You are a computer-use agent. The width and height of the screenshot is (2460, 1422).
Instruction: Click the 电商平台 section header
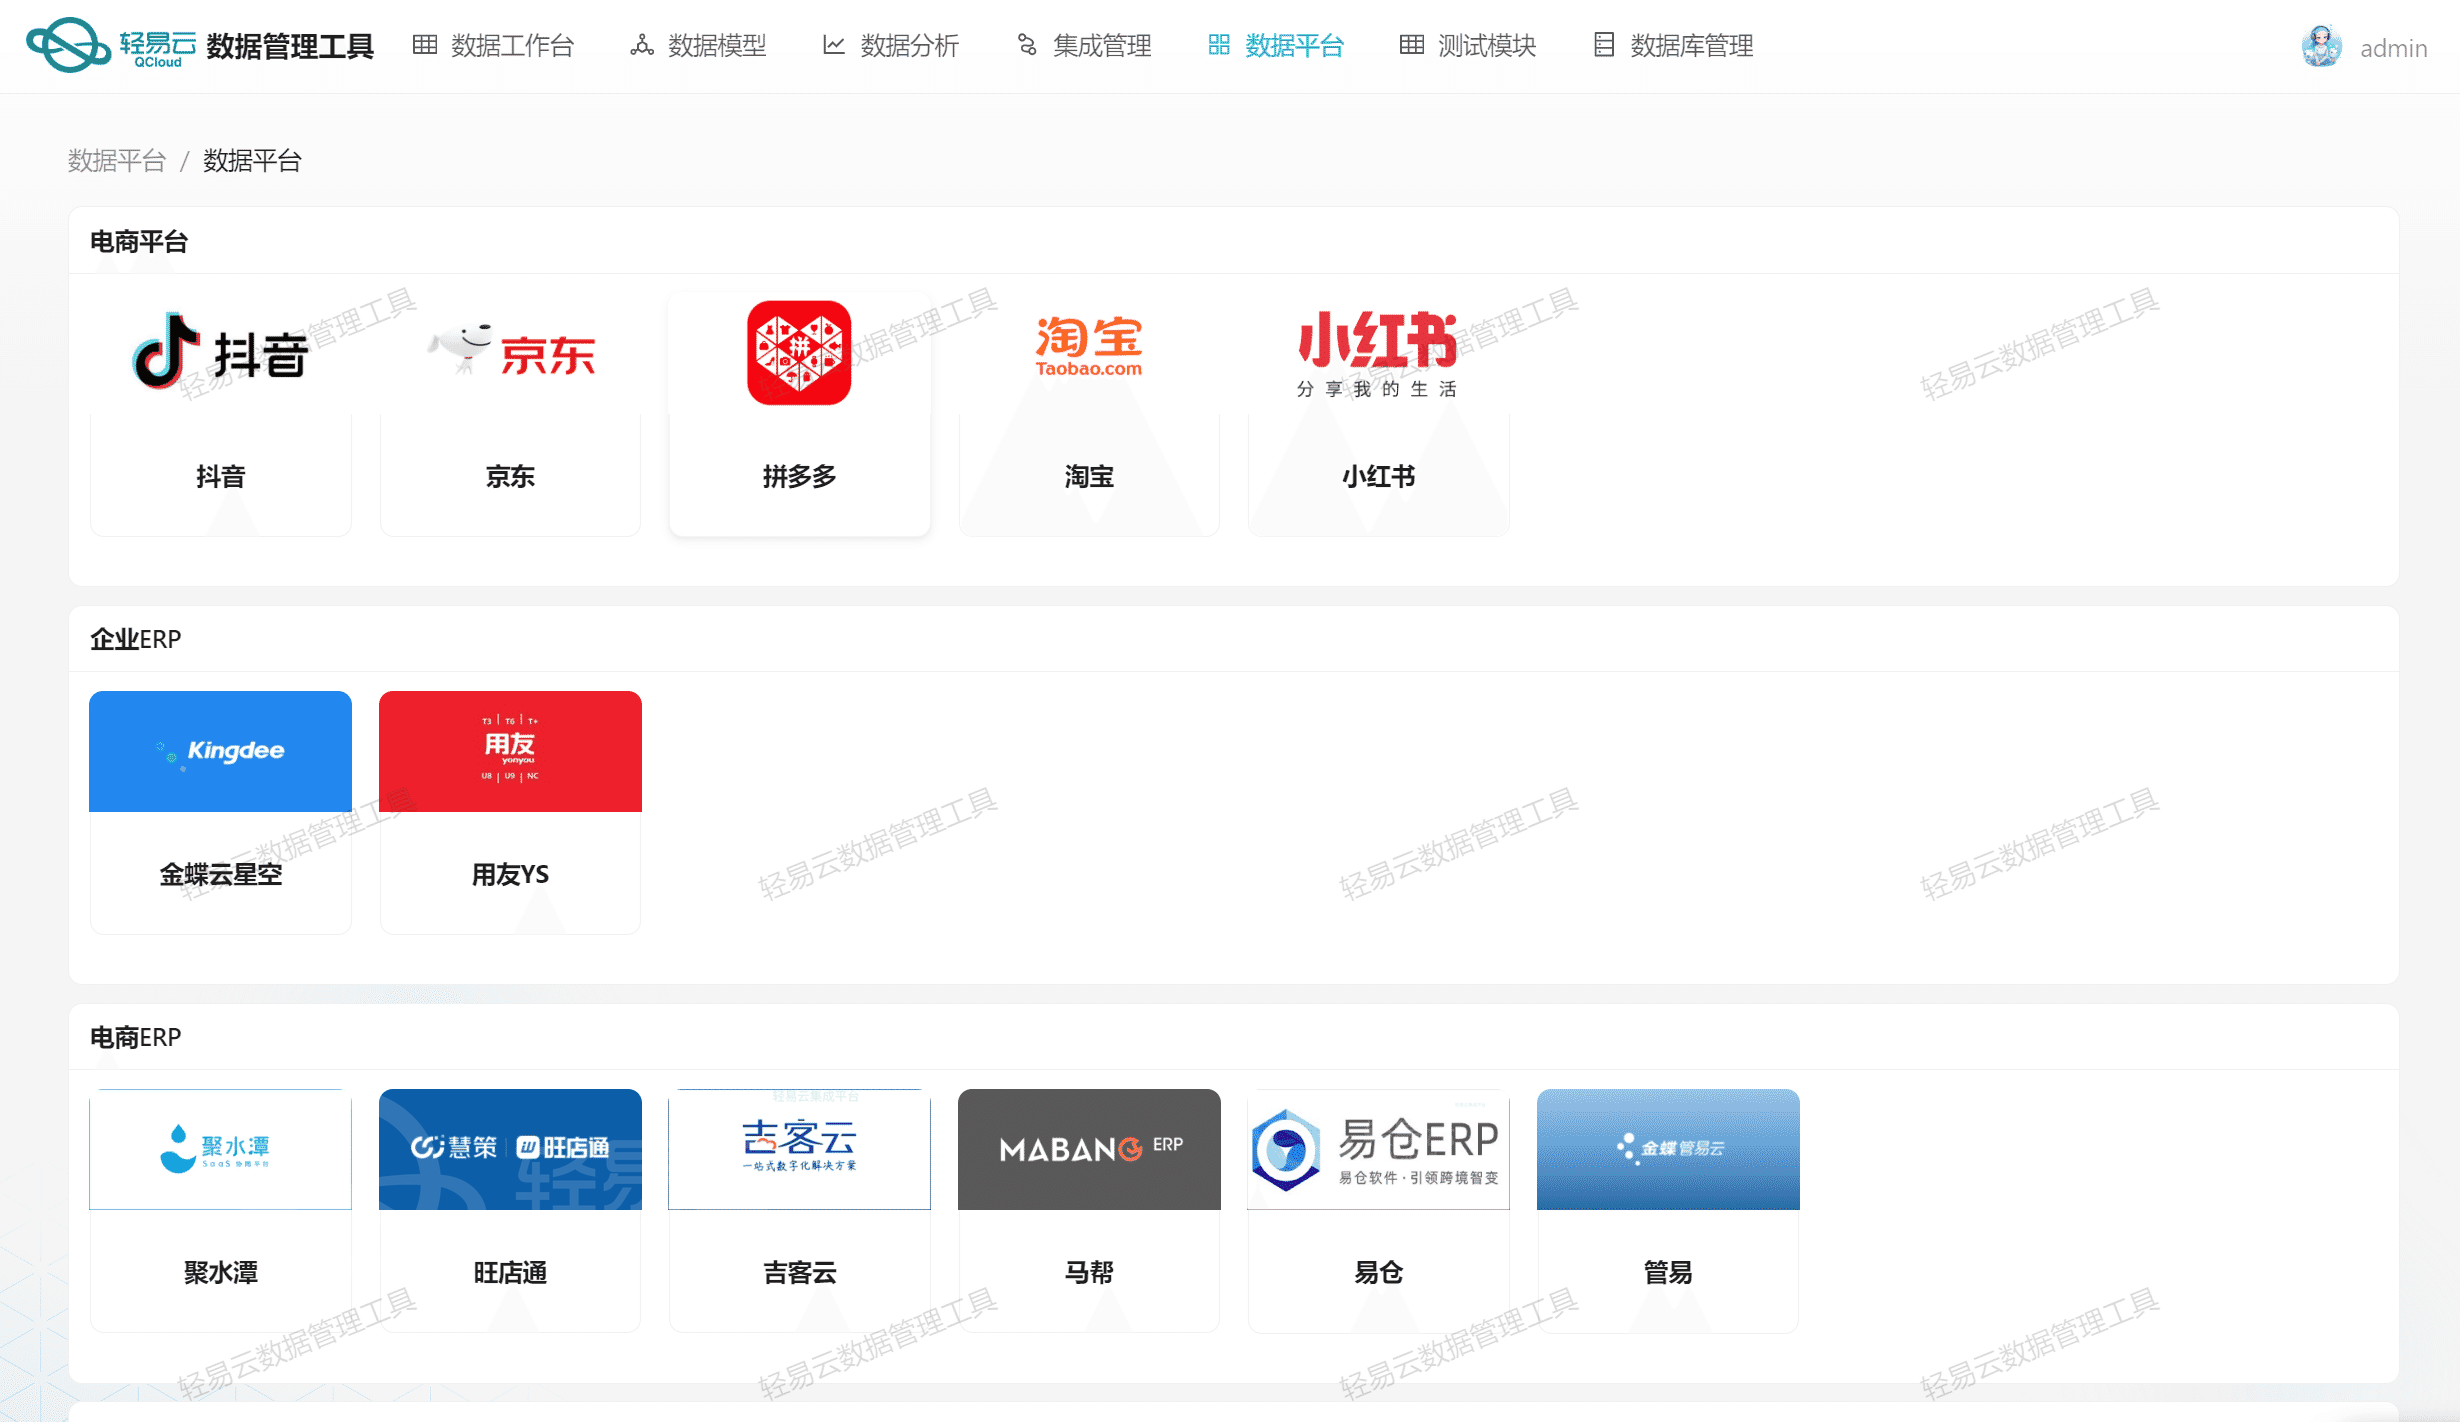coord(139,242)
